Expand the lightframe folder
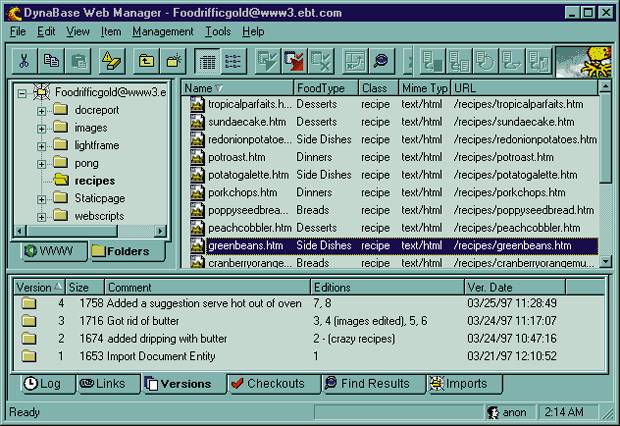620x426 pixels. coord(42,146)
